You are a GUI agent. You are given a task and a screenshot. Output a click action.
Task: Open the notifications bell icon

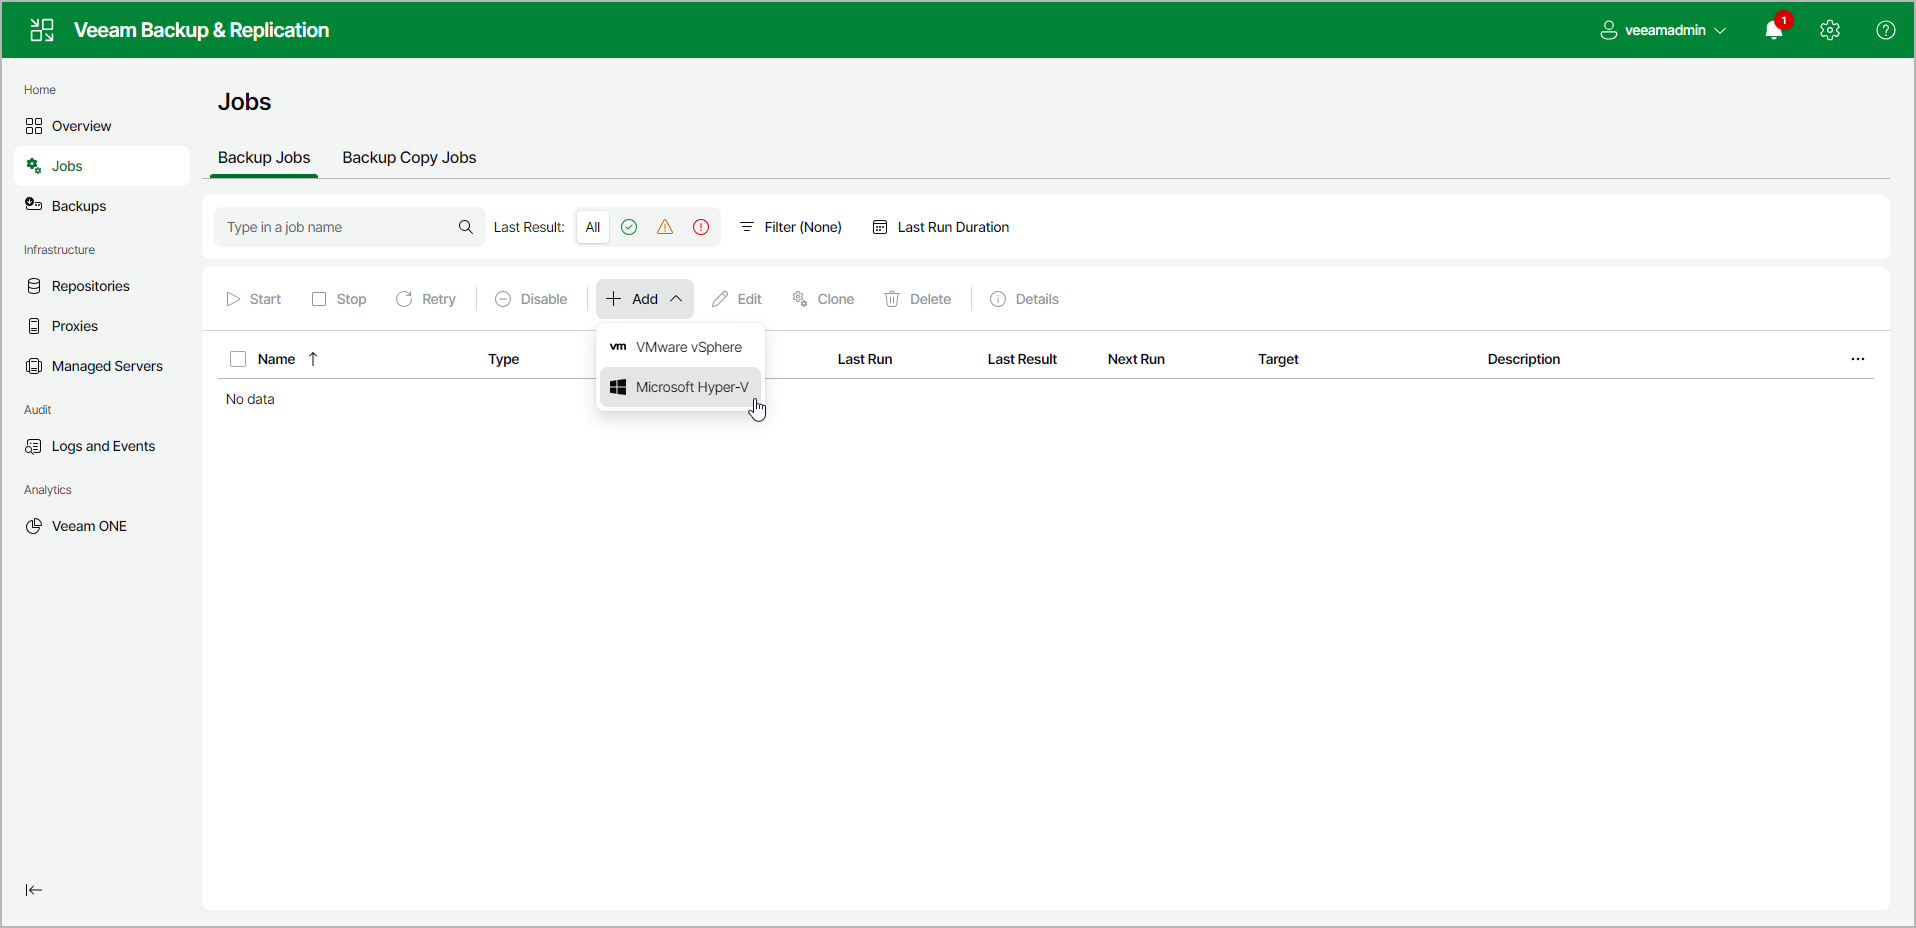coord(1774,30)
